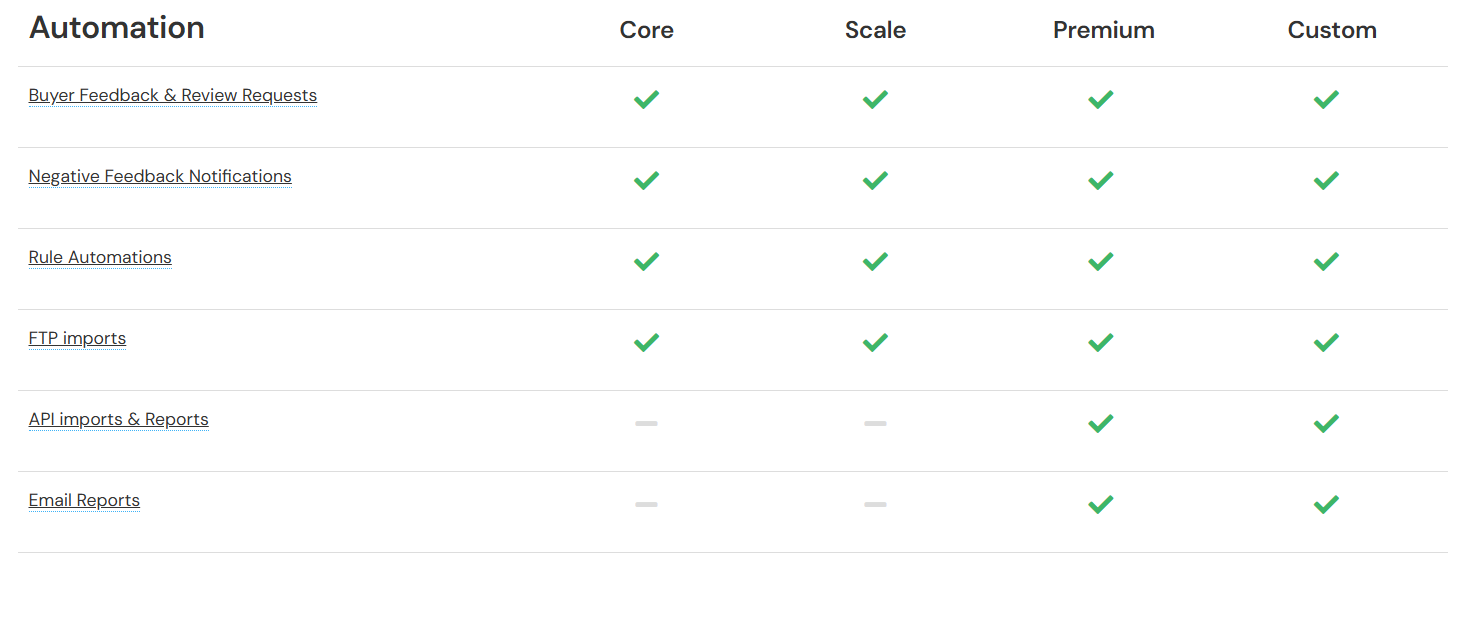Click the Scale checkmark for FTP imports
Viewport: 1475px width, 621px height.
click(875, 342)
